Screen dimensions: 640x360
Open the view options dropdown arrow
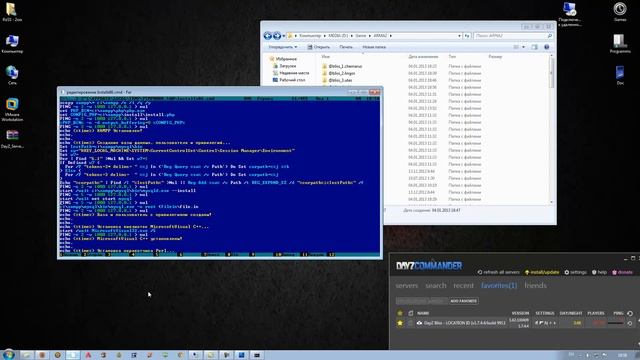pyautogui.click(x=523, y=47)
